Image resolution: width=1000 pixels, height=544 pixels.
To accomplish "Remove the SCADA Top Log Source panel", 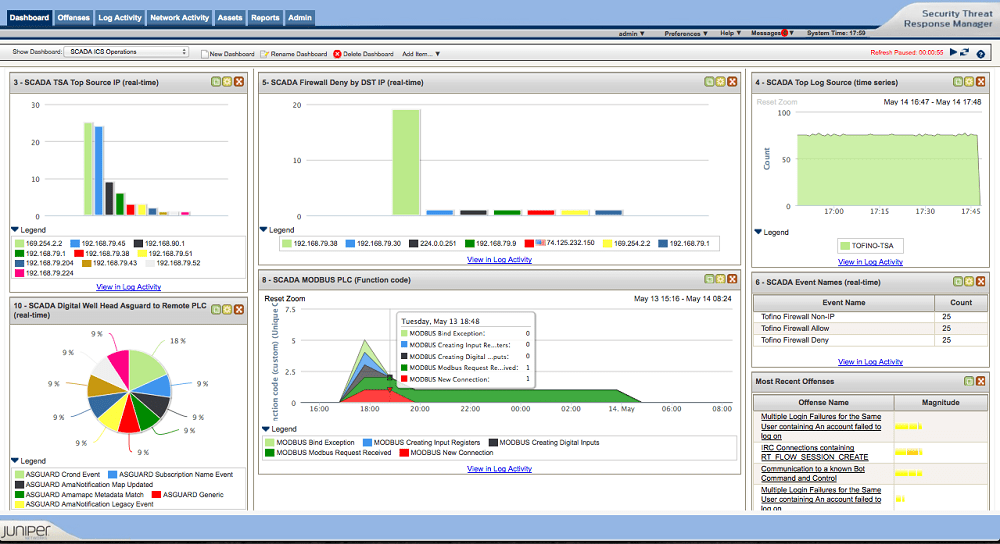I will point(981,82).
